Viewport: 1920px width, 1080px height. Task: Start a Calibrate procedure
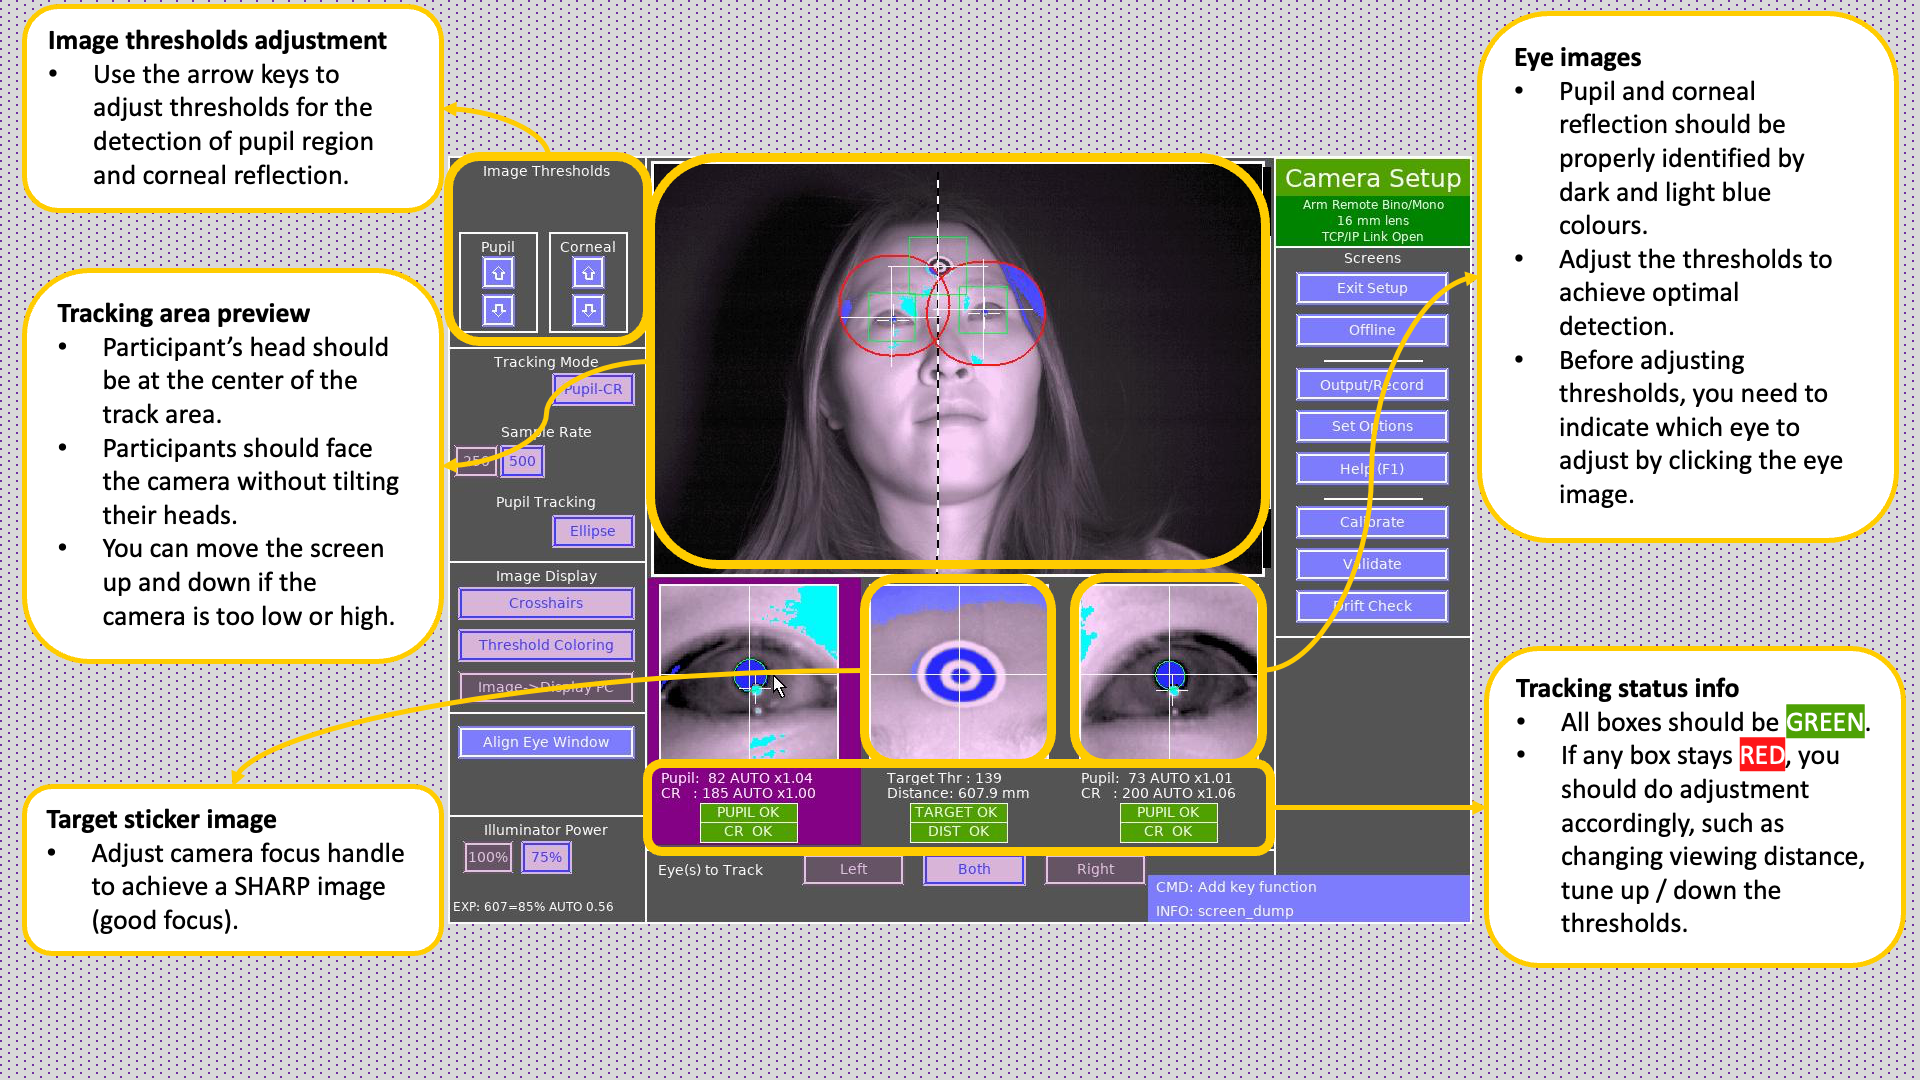pyautogui.click(x=1371, y=521)
